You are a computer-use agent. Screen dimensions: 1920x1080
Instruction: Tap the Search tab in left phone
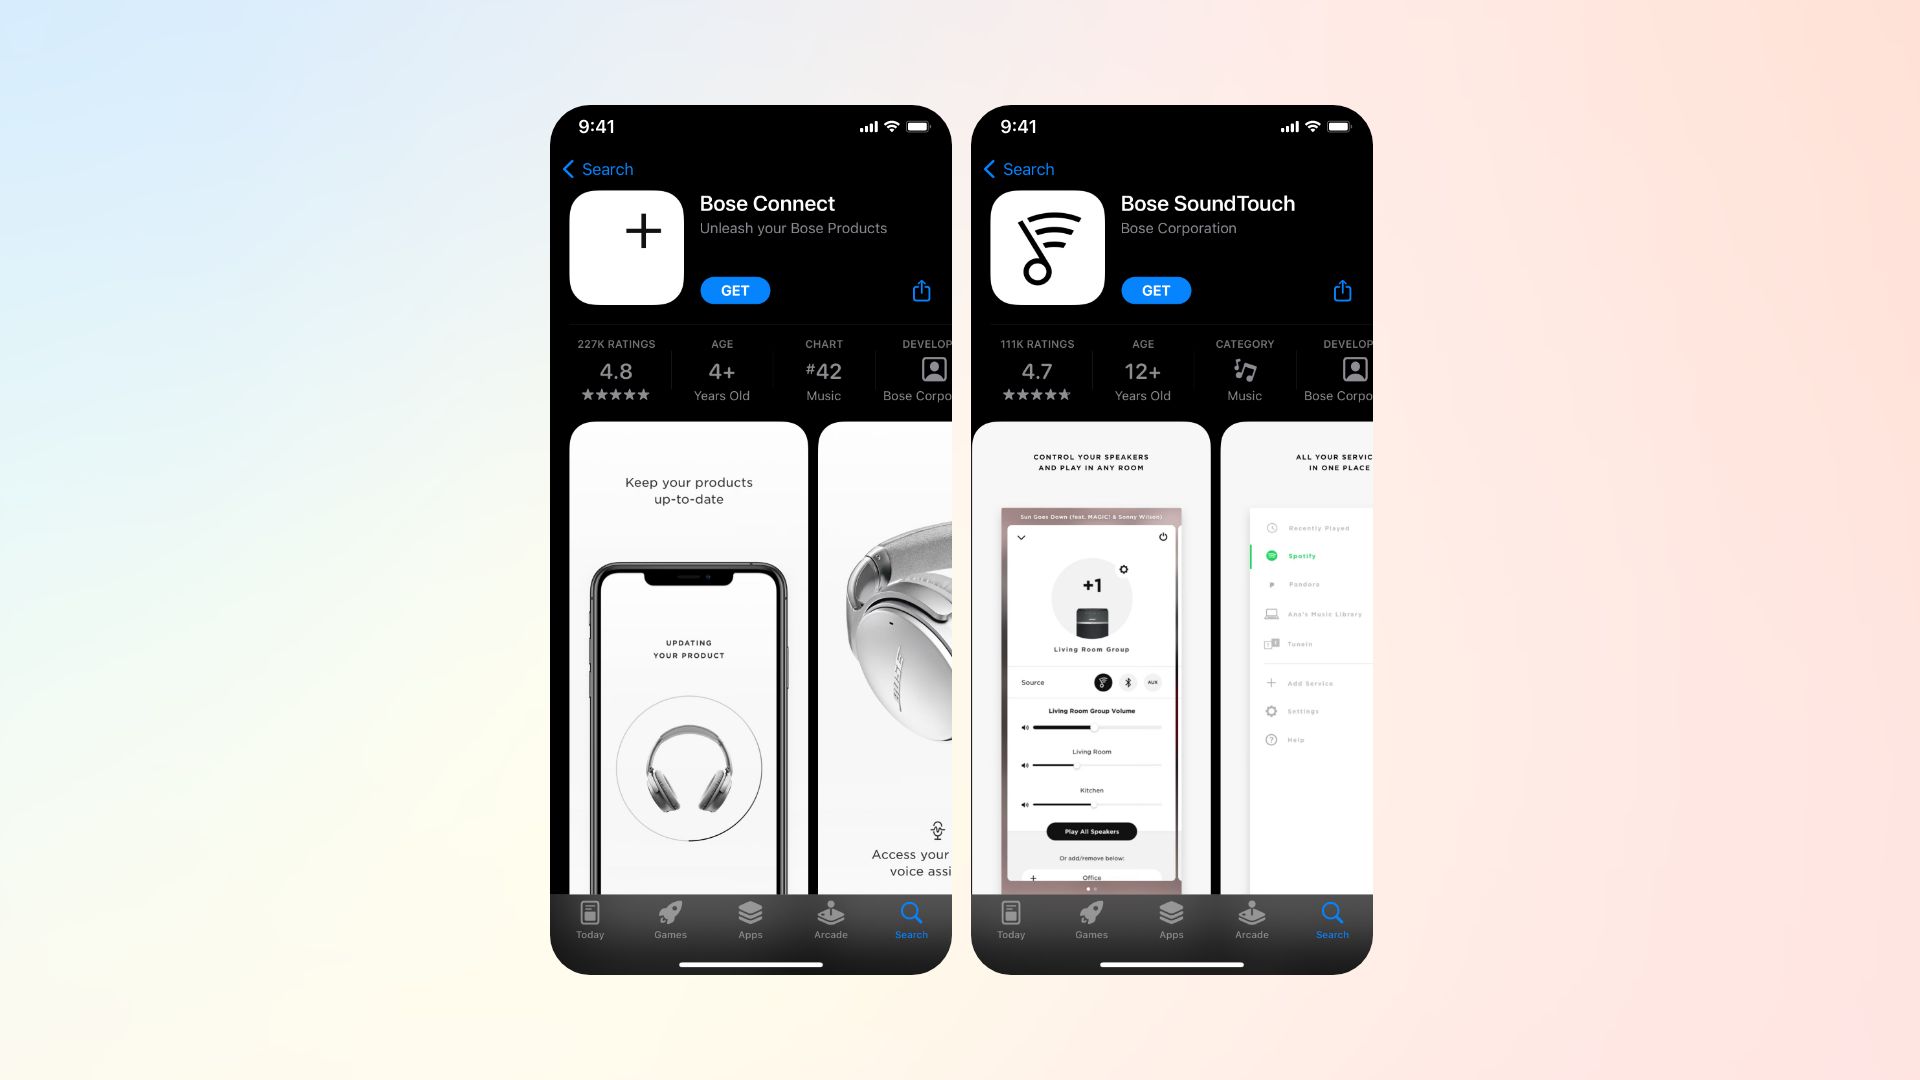click(x=910, y=919)
